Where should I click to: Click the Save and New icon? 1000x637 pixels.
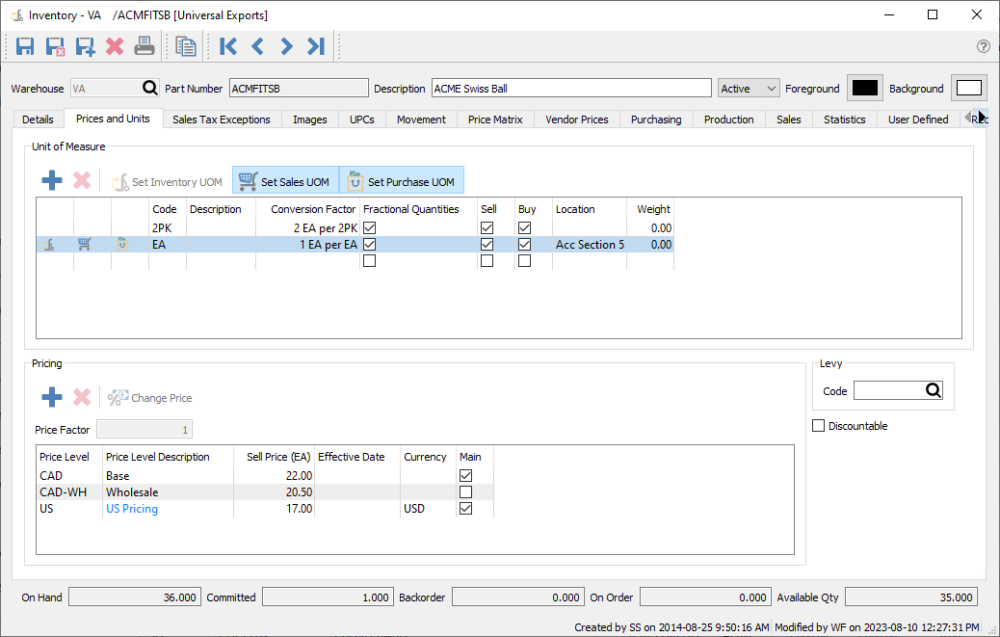coord(85,47)
